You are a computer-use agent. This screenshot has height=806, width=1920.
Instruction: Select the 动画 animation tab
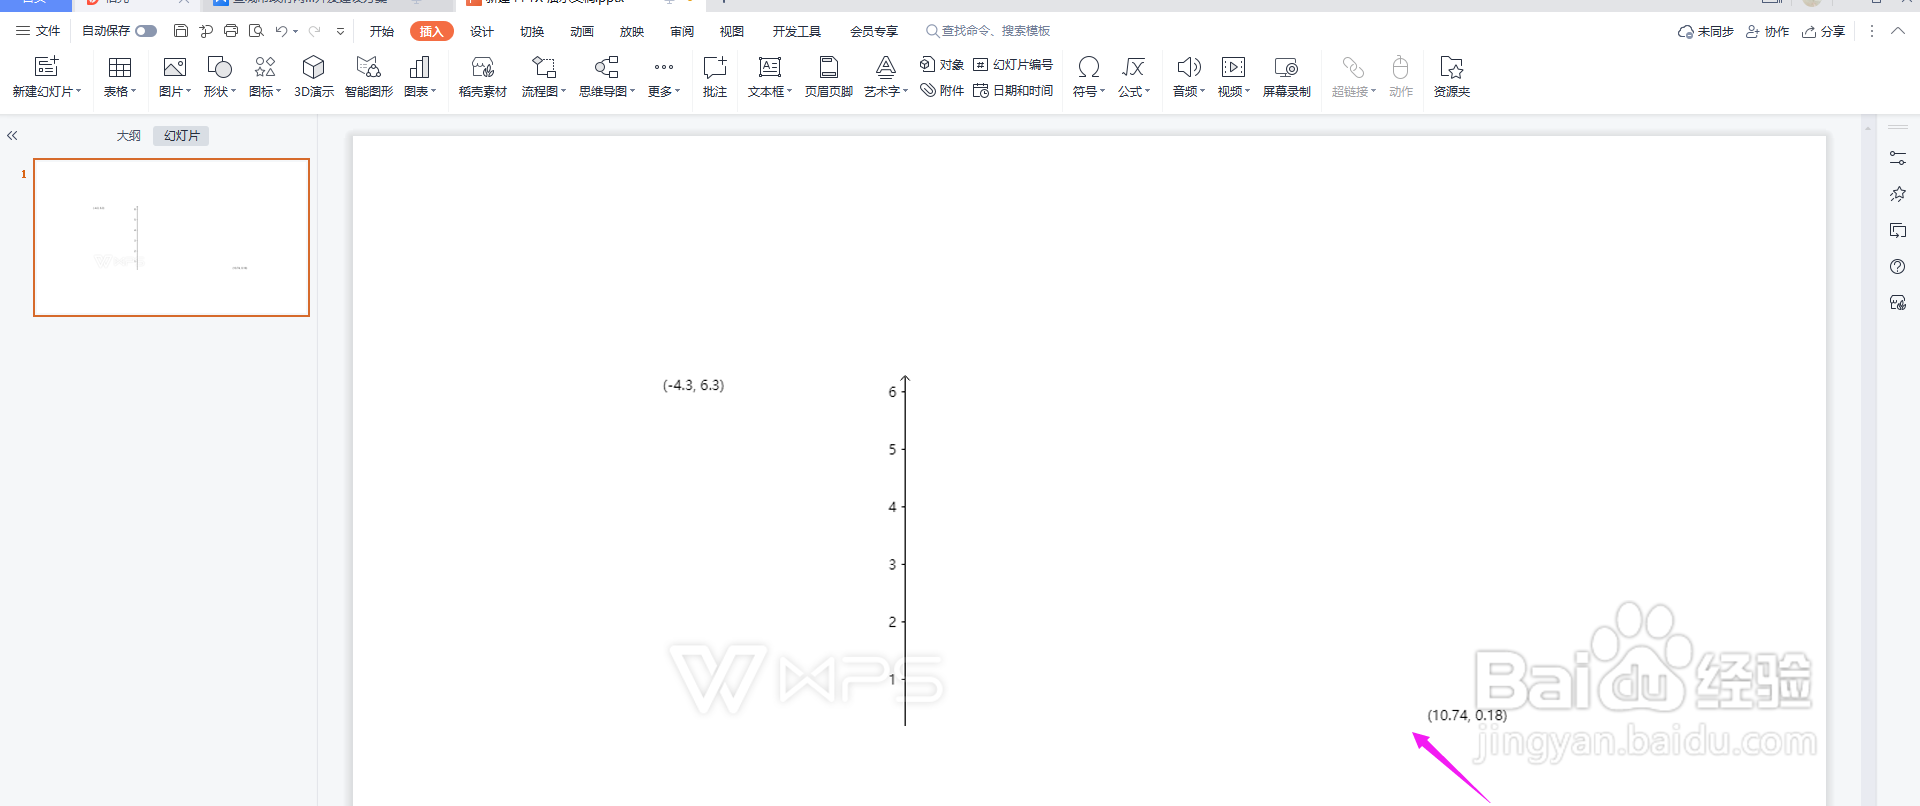(x=582, y=31)
